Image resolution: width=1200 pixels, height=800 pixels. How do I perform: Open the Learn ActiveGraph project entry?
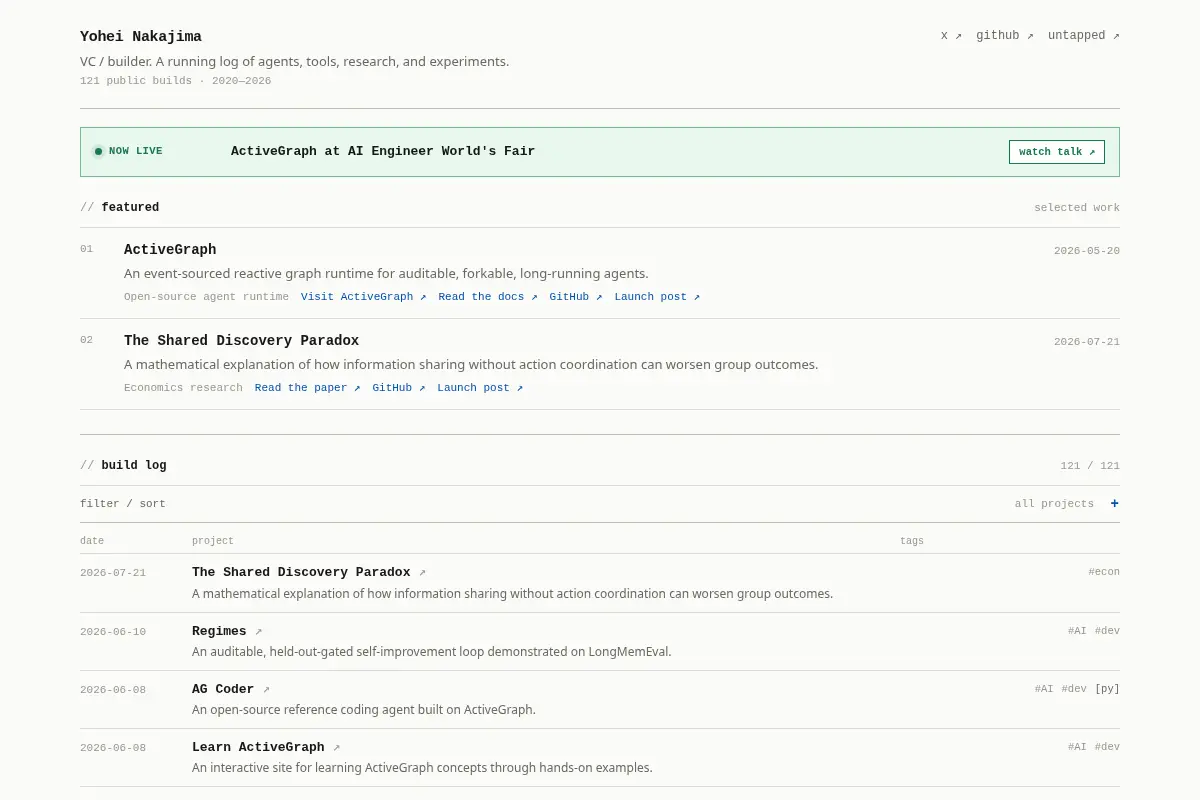258,748
